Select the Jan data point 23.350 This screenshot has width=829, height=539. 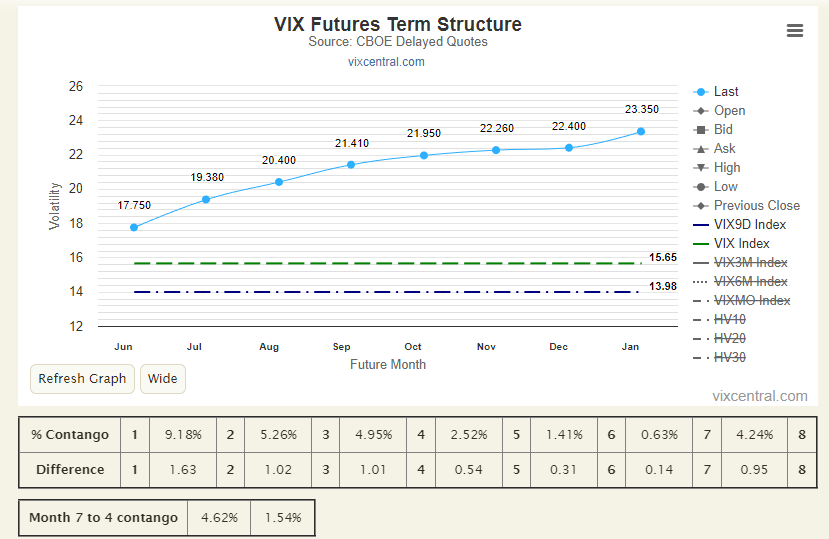coord(641,131)
